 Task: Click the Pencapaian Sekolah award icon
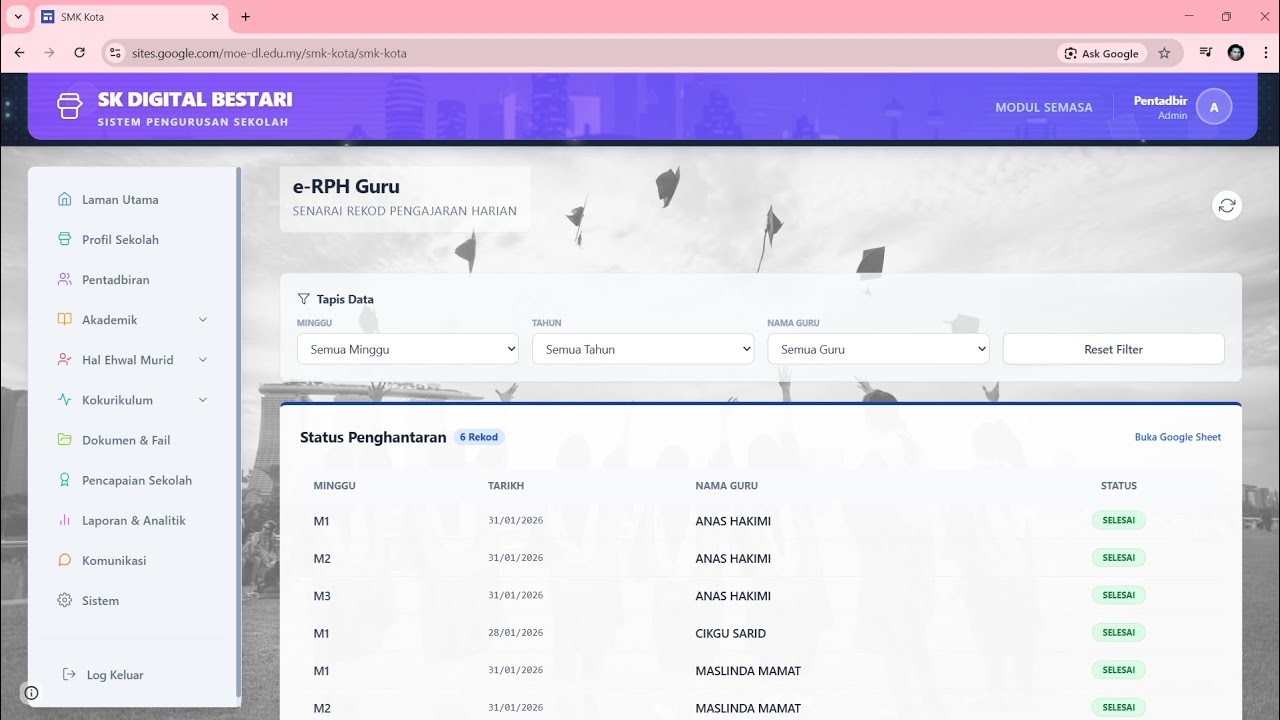click(x=65, y=480)
